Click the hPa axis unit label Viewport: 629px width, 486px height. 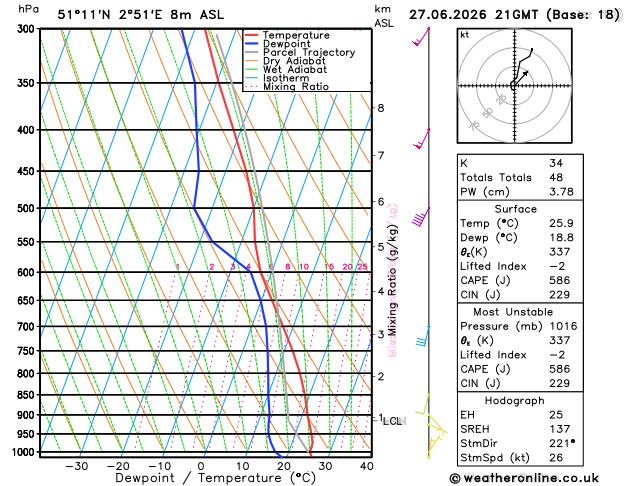pyautogui.click(x=28, y=9)
